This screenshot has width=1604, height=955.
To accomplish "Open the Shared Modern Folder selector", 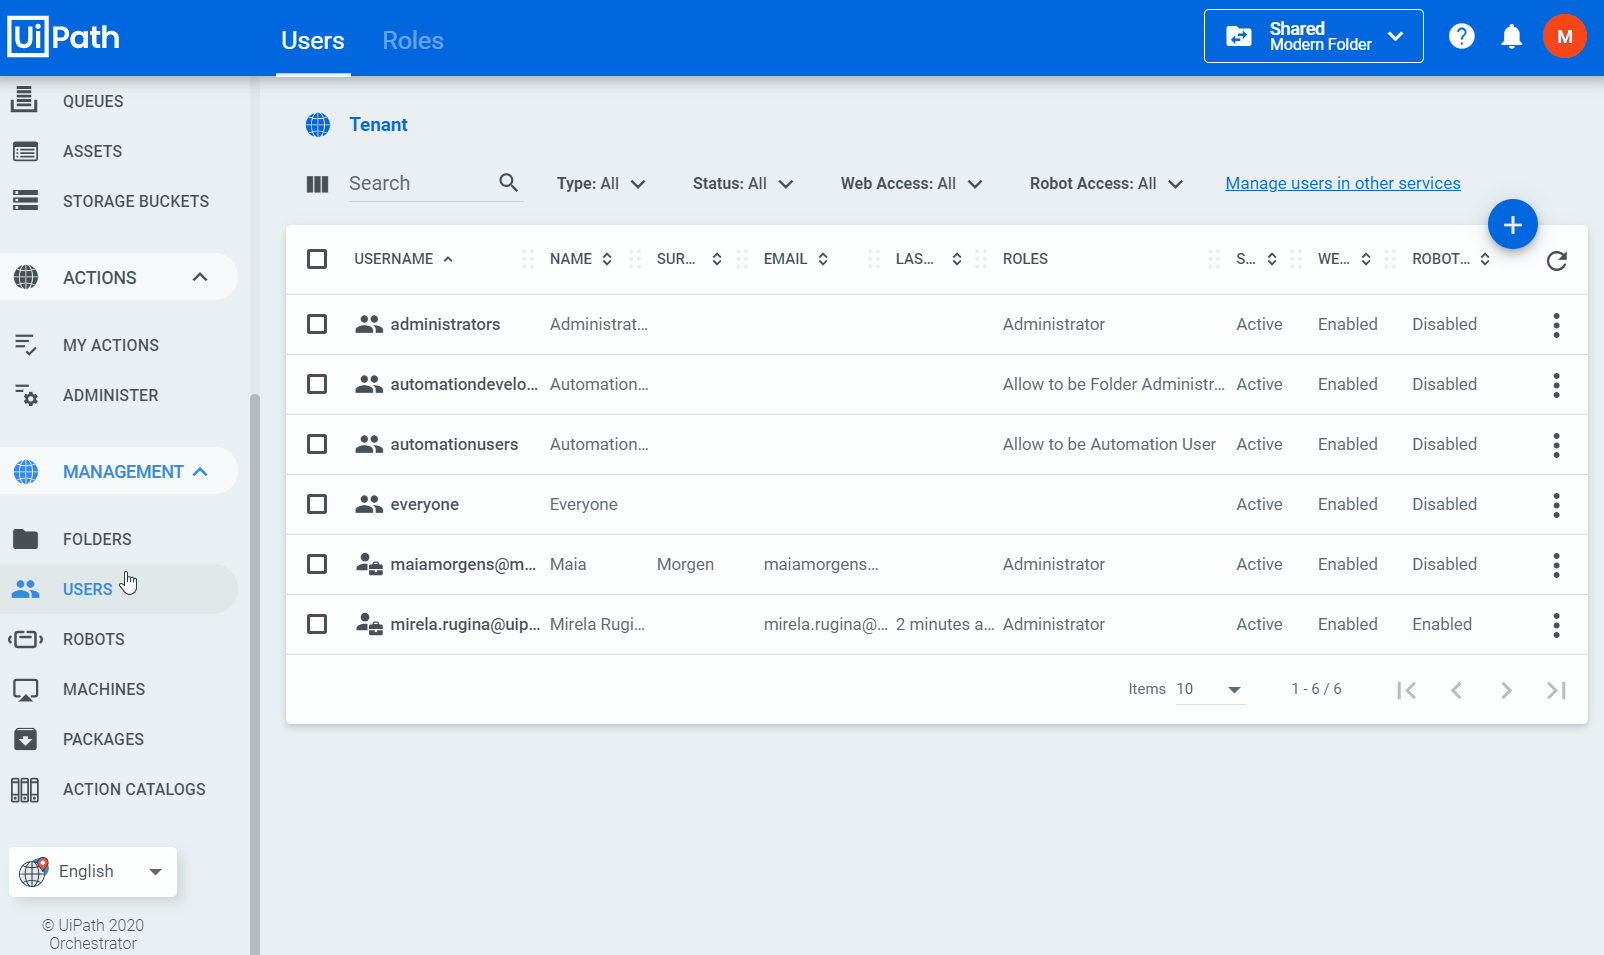I will point(1314,36).
